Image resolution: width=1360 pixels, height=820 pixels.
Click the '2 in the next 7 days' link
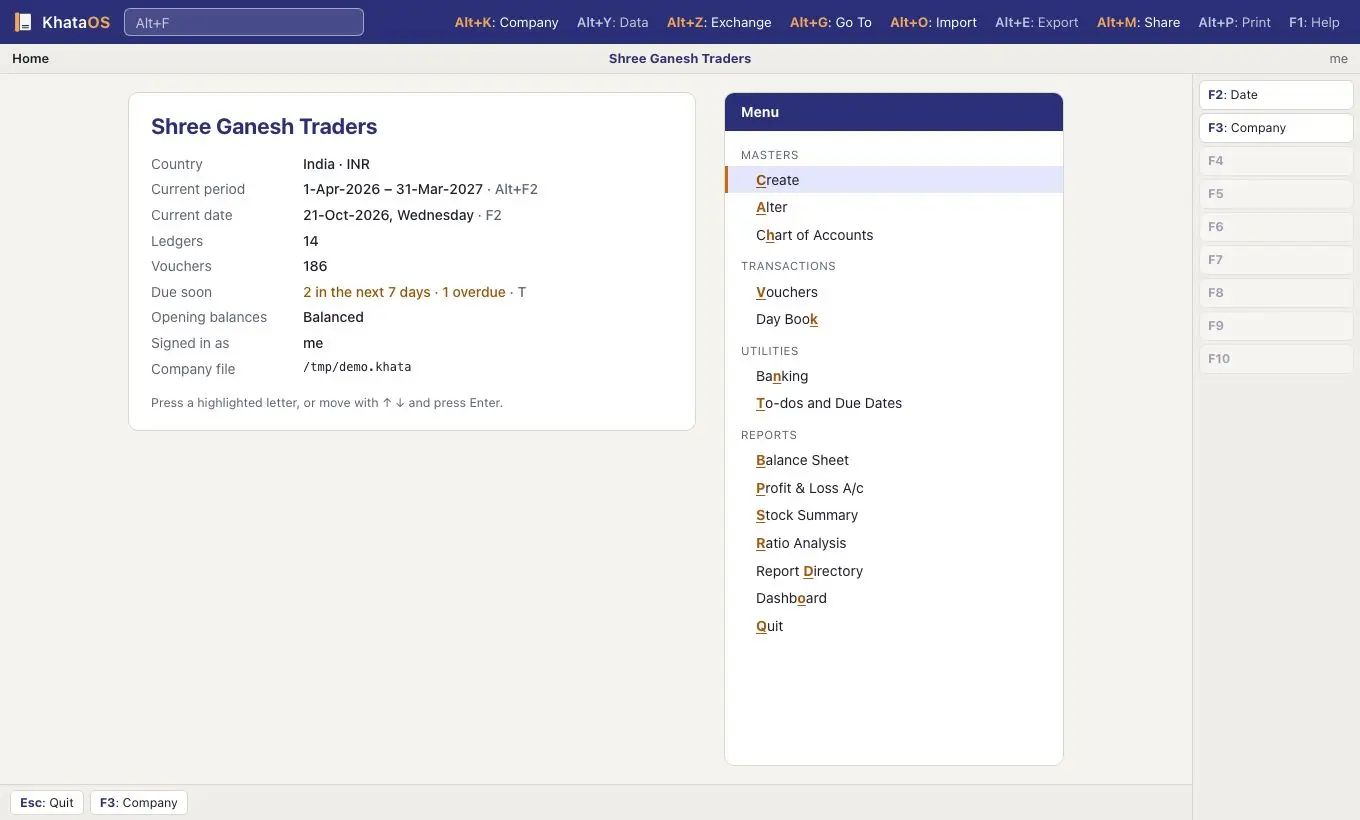click(x=367, y=292)
